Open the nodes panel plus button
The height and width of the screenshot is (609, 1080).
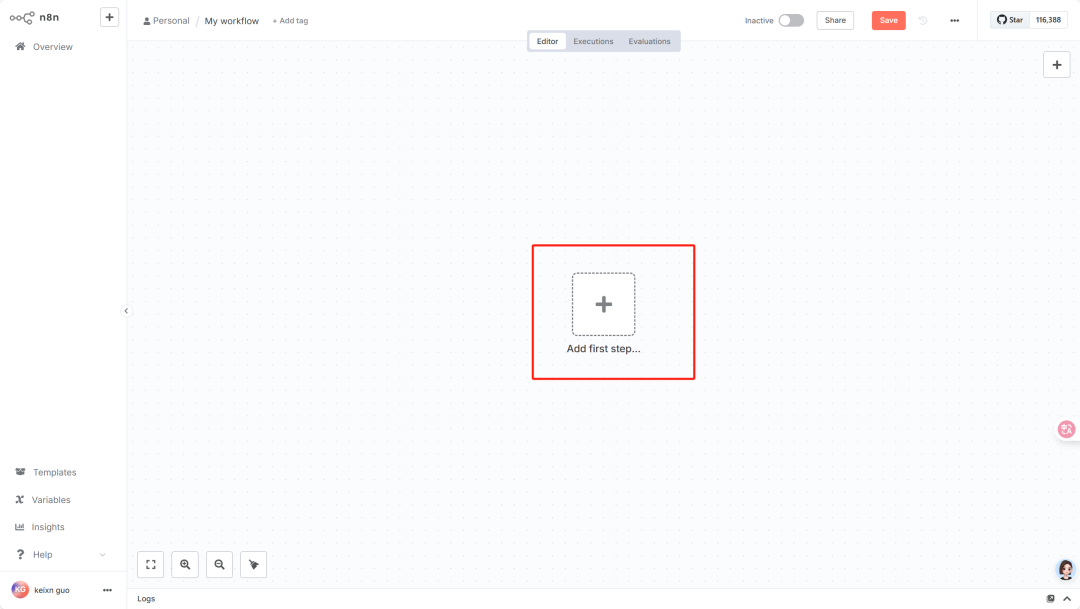tap(1057, 65)
